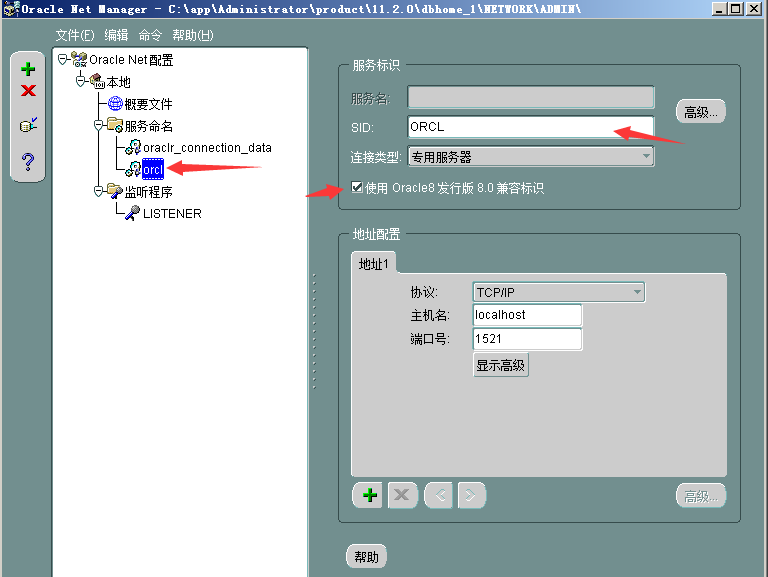Click the 显示高级 button
The height and width of the screenshot is (577, 768).
(500, 366)
